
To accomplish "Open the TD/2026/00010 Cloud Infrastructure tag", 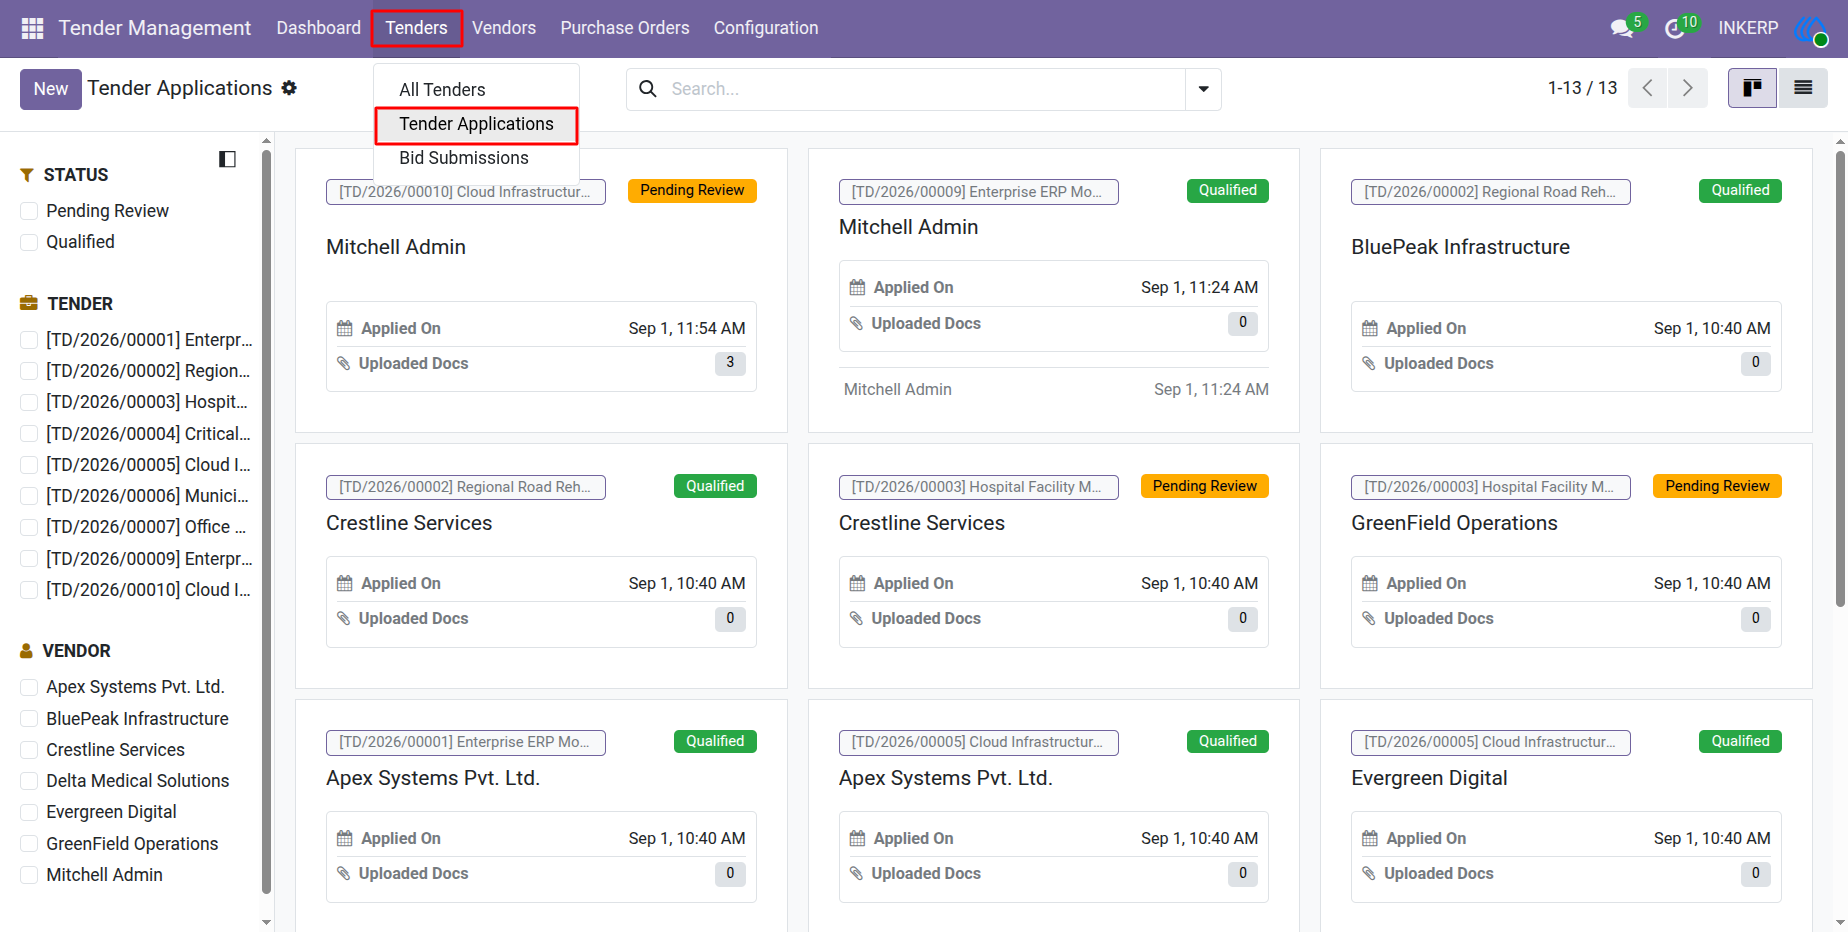I will click(x=466, y=192).
